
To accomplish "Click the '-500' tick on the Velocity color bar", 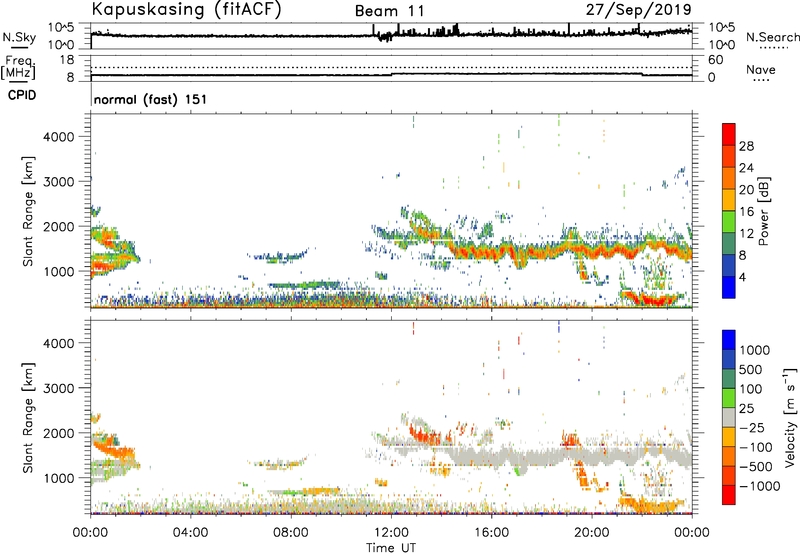I will click(x=756, y=467).
